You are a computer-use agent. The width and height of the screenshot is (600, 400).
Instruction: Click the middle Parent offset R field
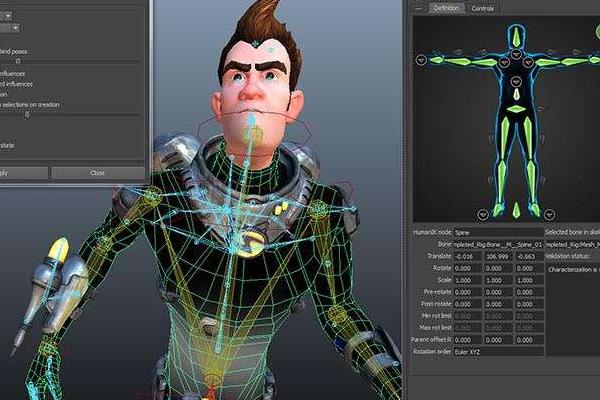point(499,340)
